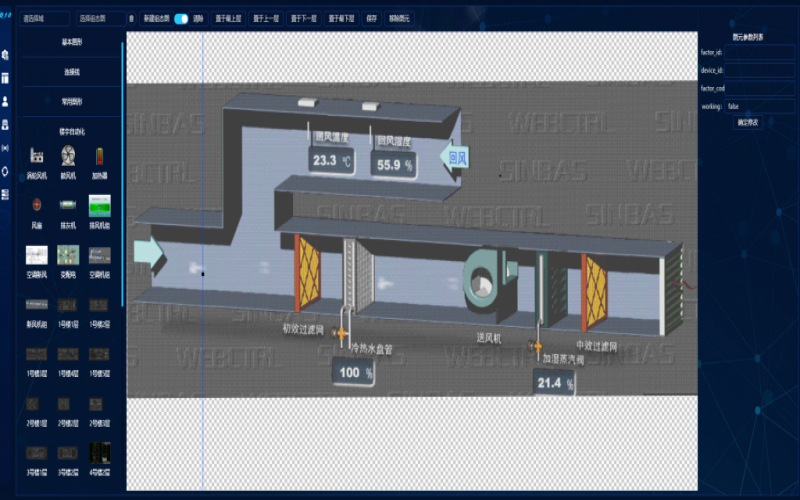Image resolution: width=800 pixels, height=500 pixels.
Task: Click the 置于最上层 bring-to-front button
Action: pos(228,18)
